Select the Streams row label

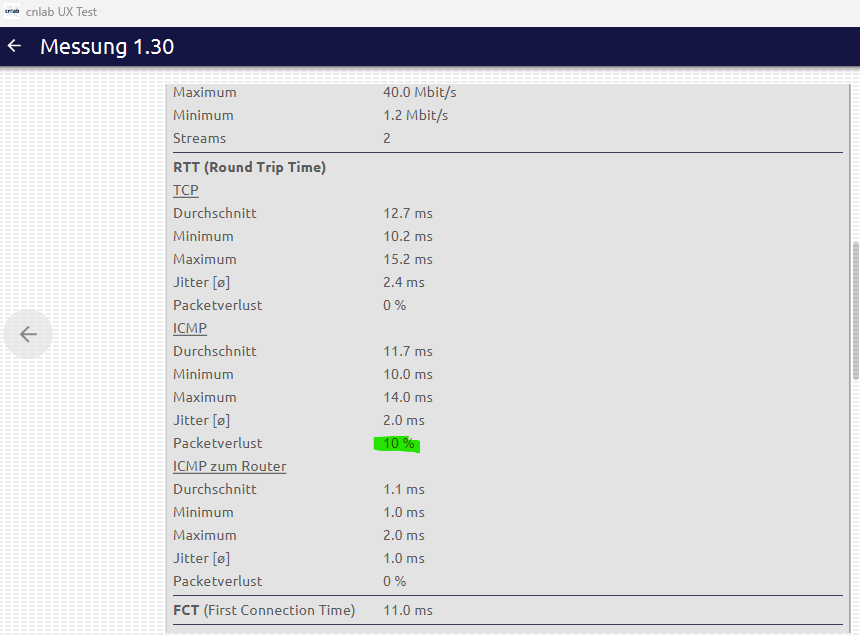pos(199,138)
